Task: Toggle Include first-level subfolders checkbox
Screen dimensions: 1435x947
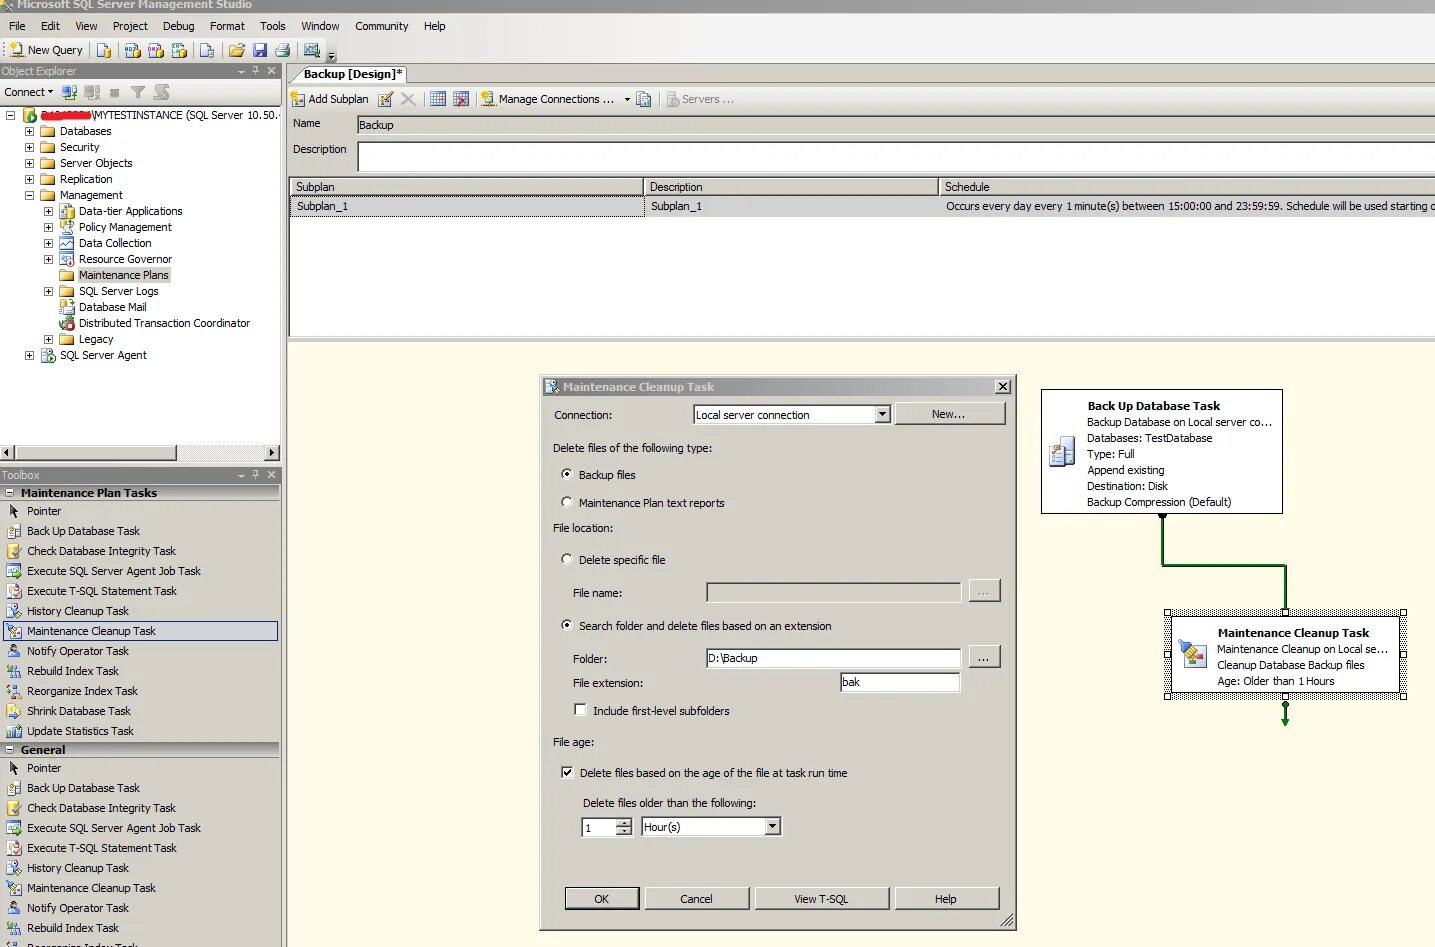Action: [x=580, y=710]
